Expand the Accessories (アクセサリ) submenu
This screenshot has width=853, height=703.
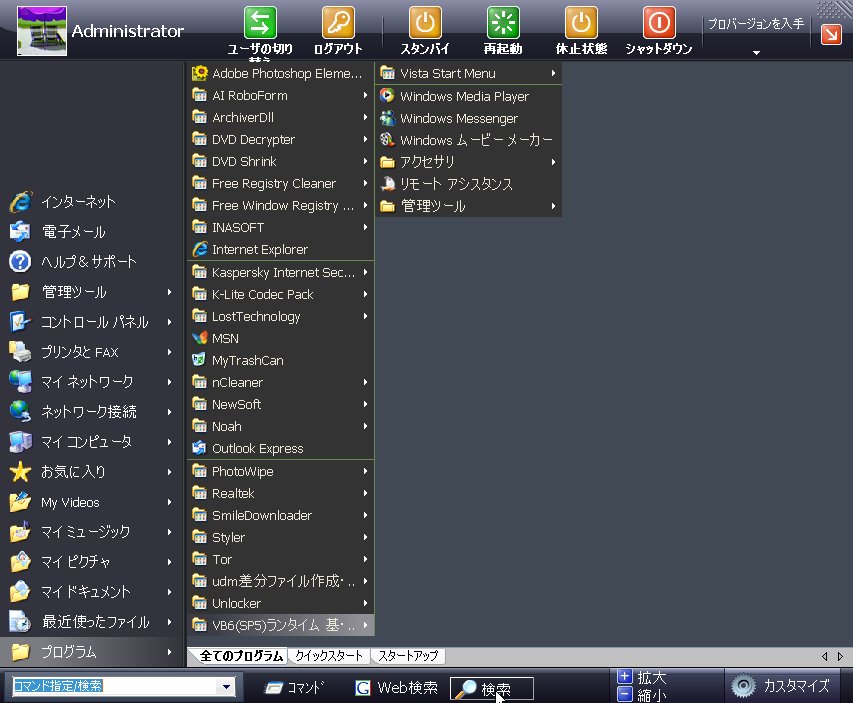point(468,162)
